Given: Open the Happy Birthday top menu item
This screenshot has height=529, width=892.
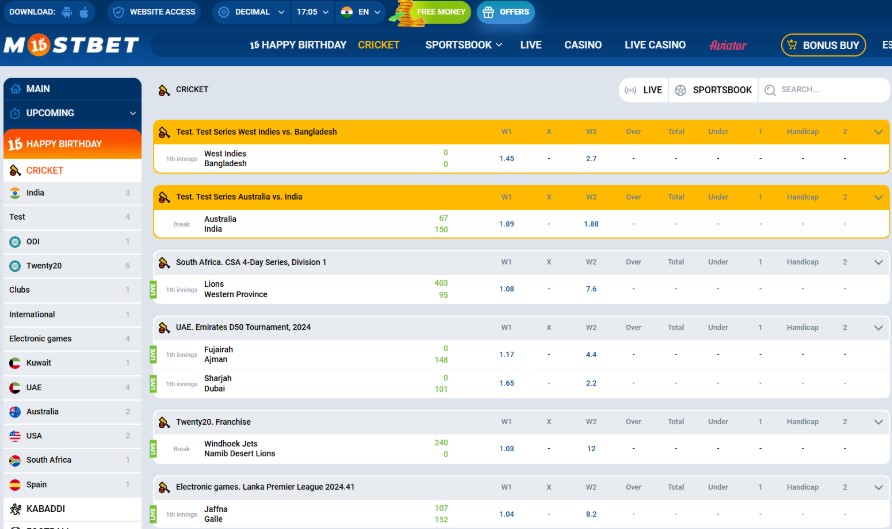Looking at the screenshot, I should tap(298, 45).
